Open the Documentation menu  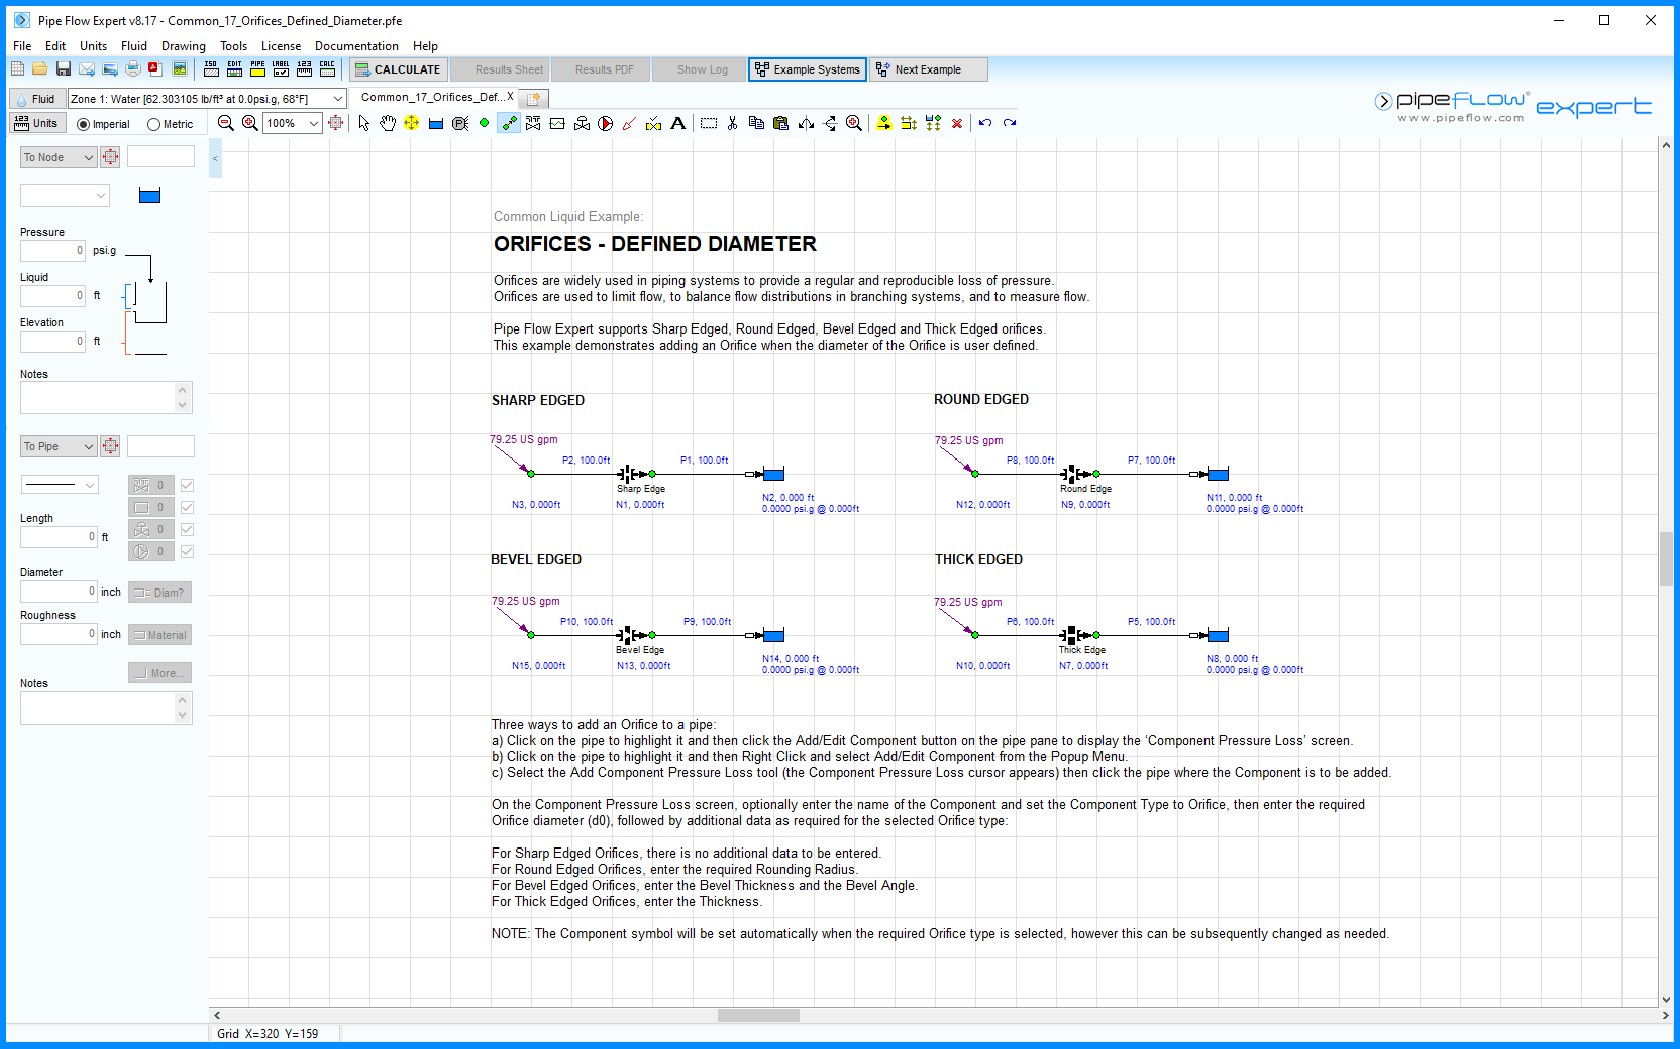click(357, 45)
